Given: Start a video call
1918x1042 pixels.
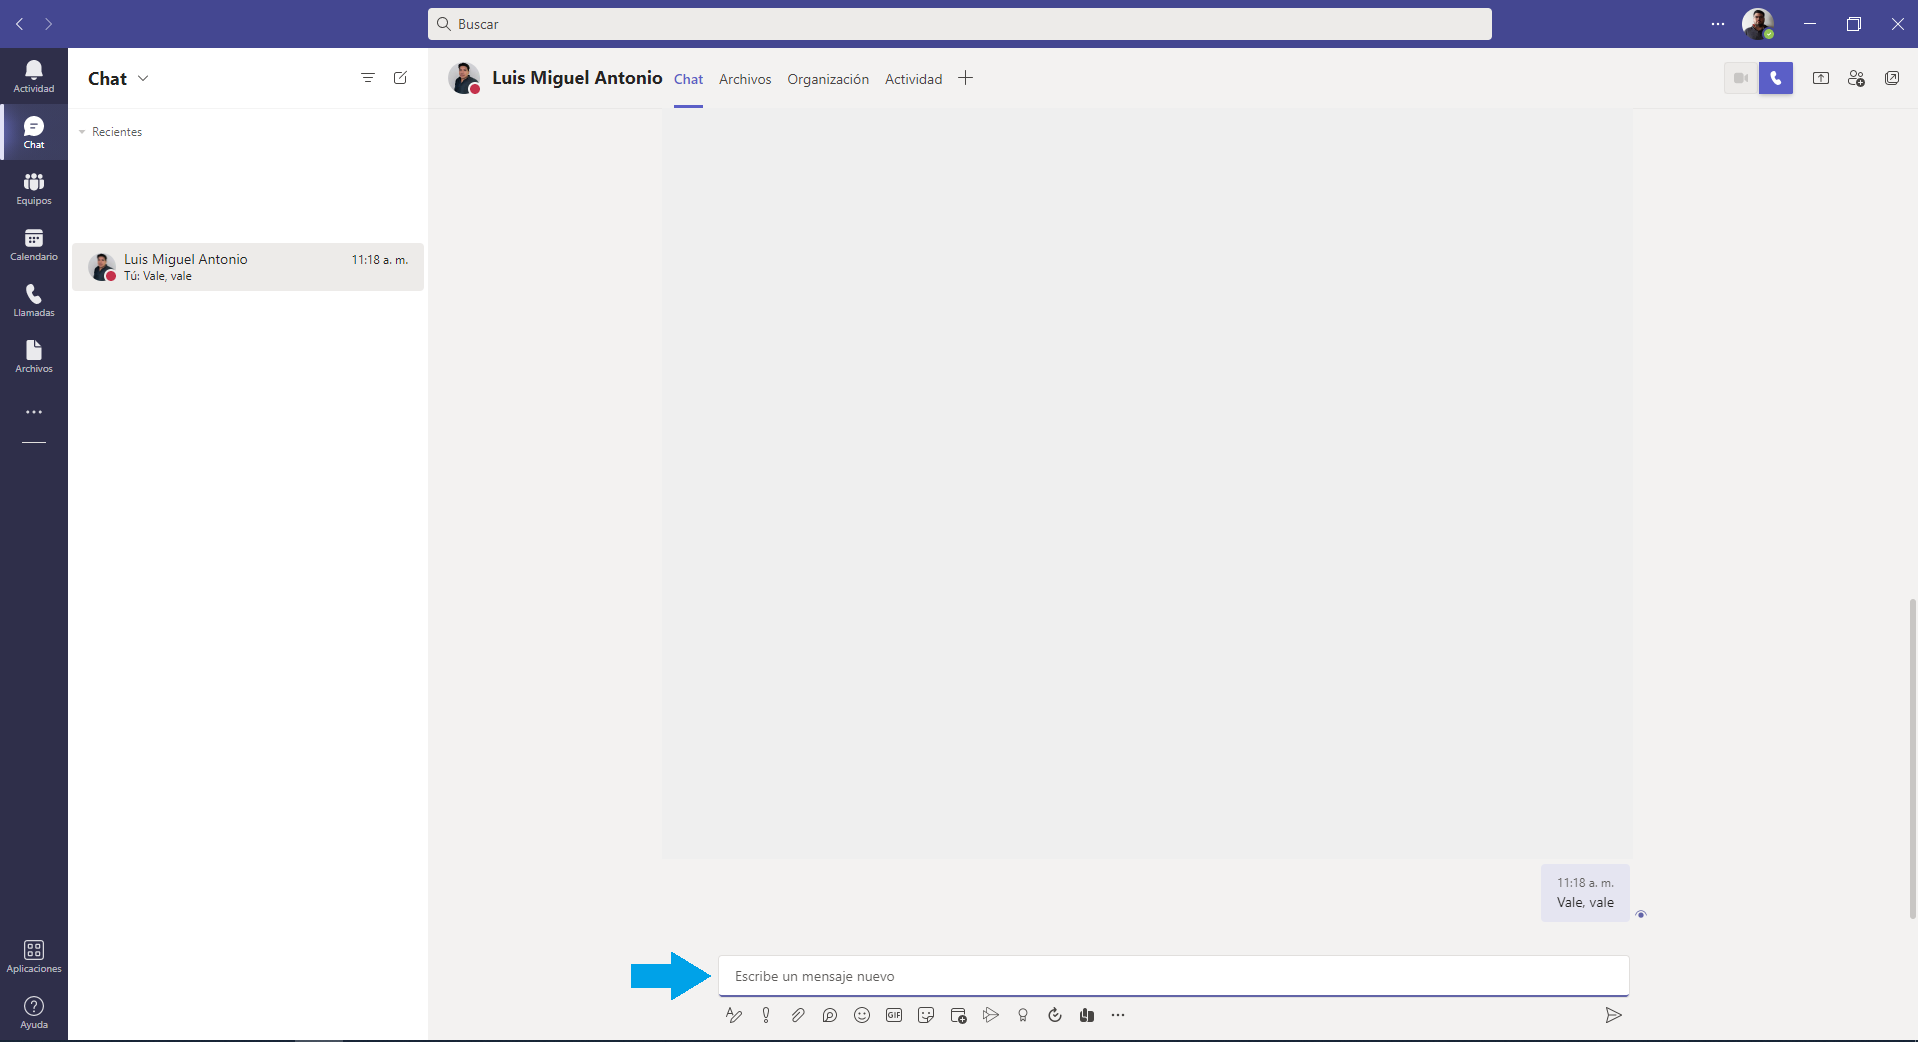Looking at the screenshot, I should point(1741,78).
